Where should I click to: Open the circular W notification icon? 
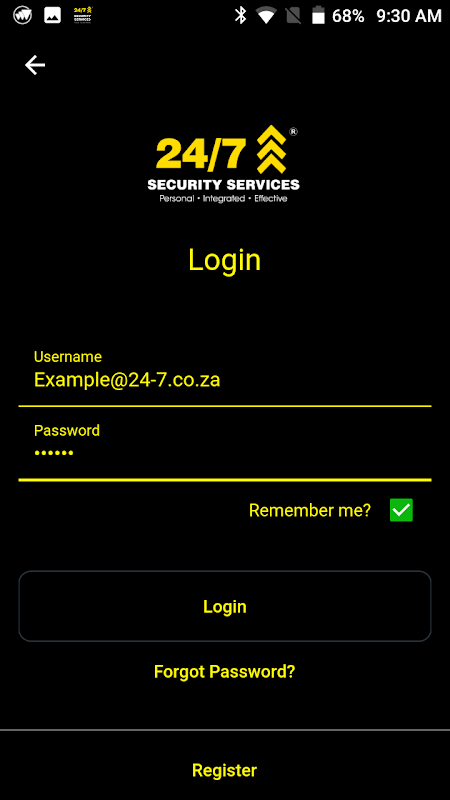pos(22,15)
